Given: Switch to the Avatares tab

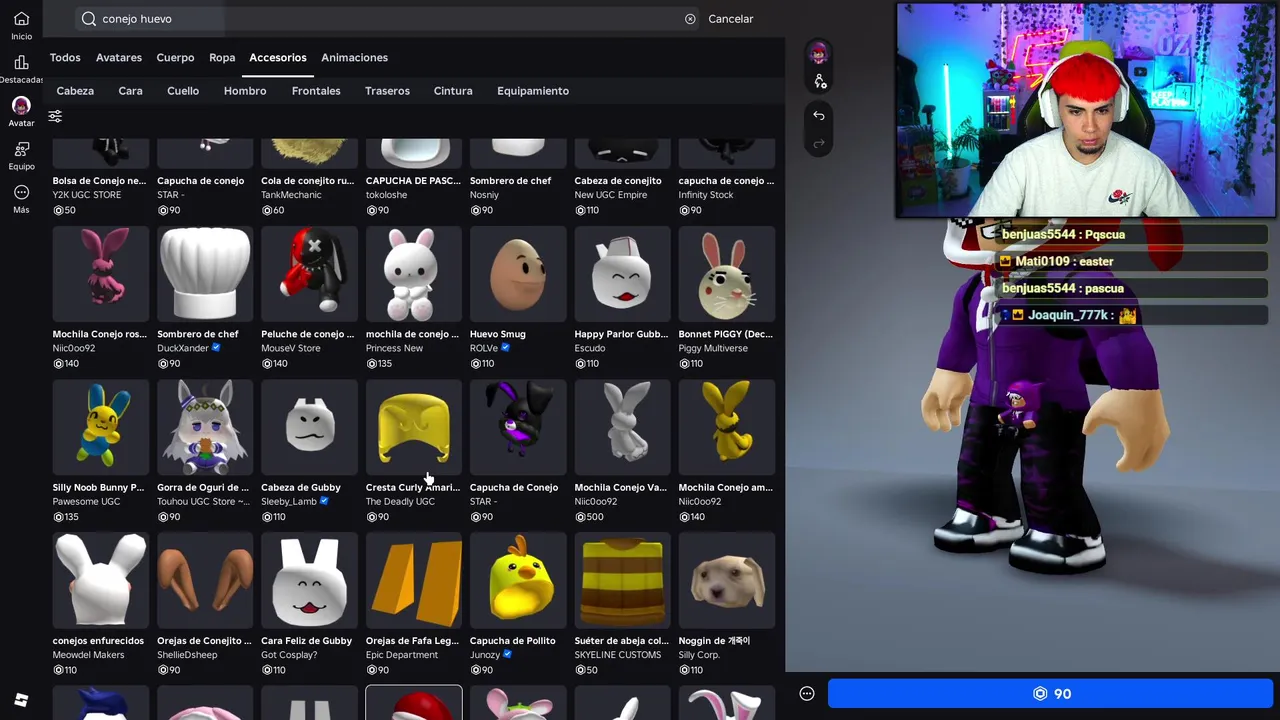Looking at the screenshot, I should 119,58.
